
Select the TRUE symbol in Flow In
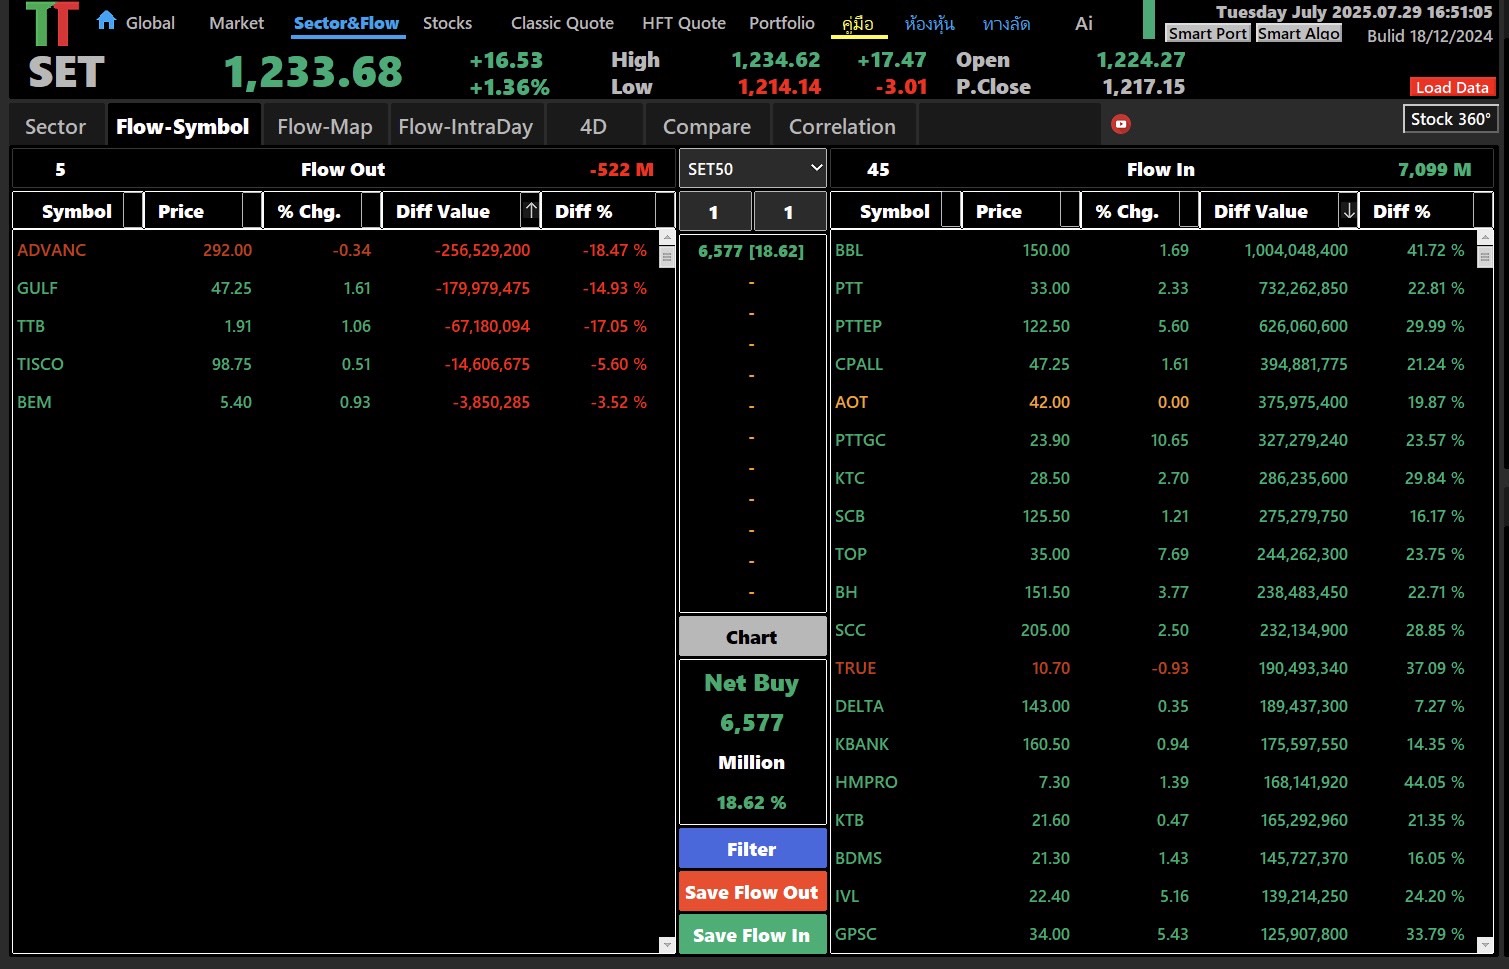[x=855, y=668]
